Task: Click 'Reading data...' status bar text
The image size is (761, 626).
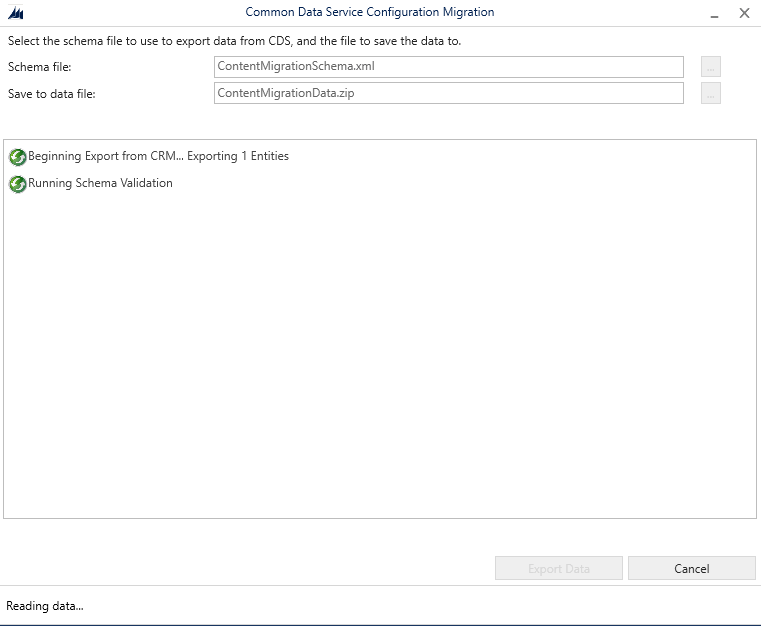Action: tap(45, 606)
